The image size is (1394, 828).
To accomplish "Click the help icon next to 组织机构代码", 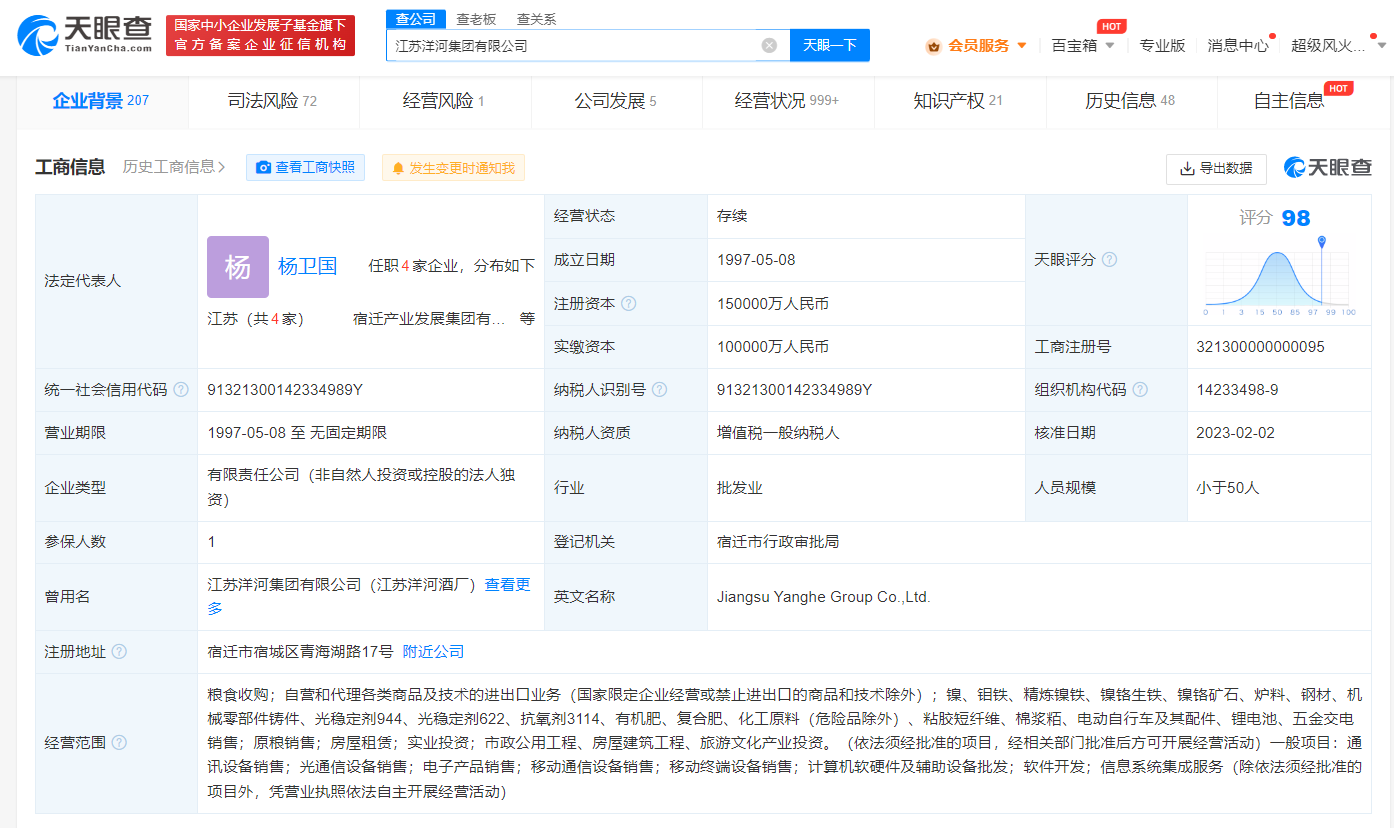I will click(1140, 390).
